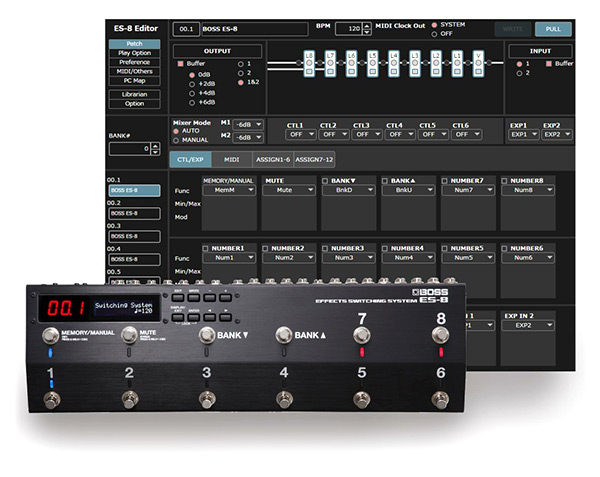Click the BPM input field showing 120
Viewport: 600px width, 477px height.
coord(349,29)
